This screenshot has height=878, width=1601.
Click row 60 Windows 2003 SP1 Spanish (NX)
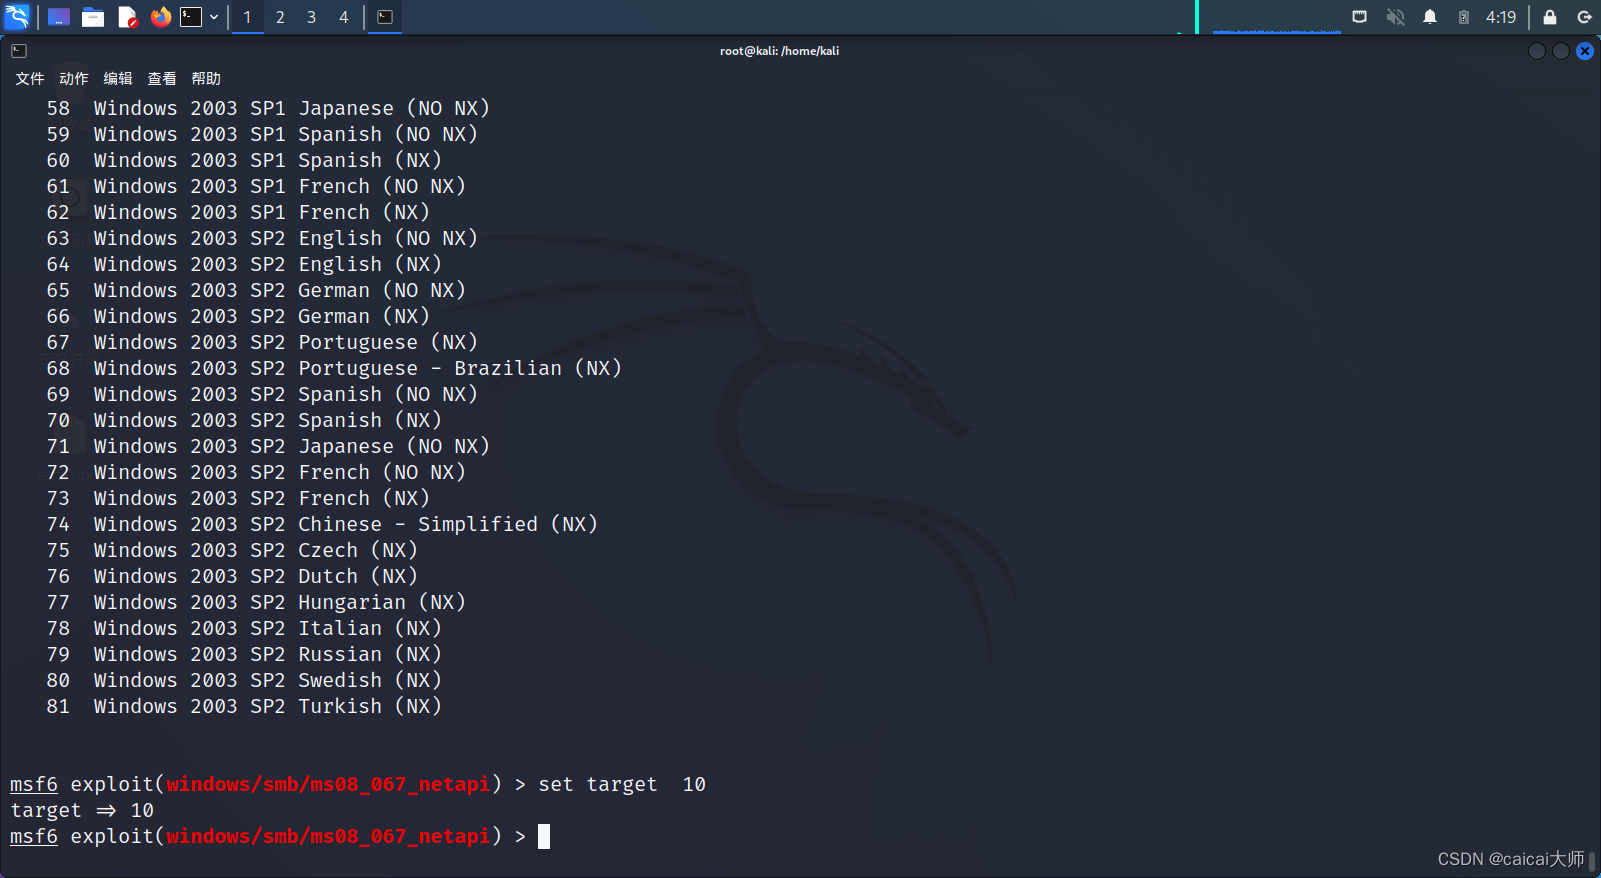(244, 160)
